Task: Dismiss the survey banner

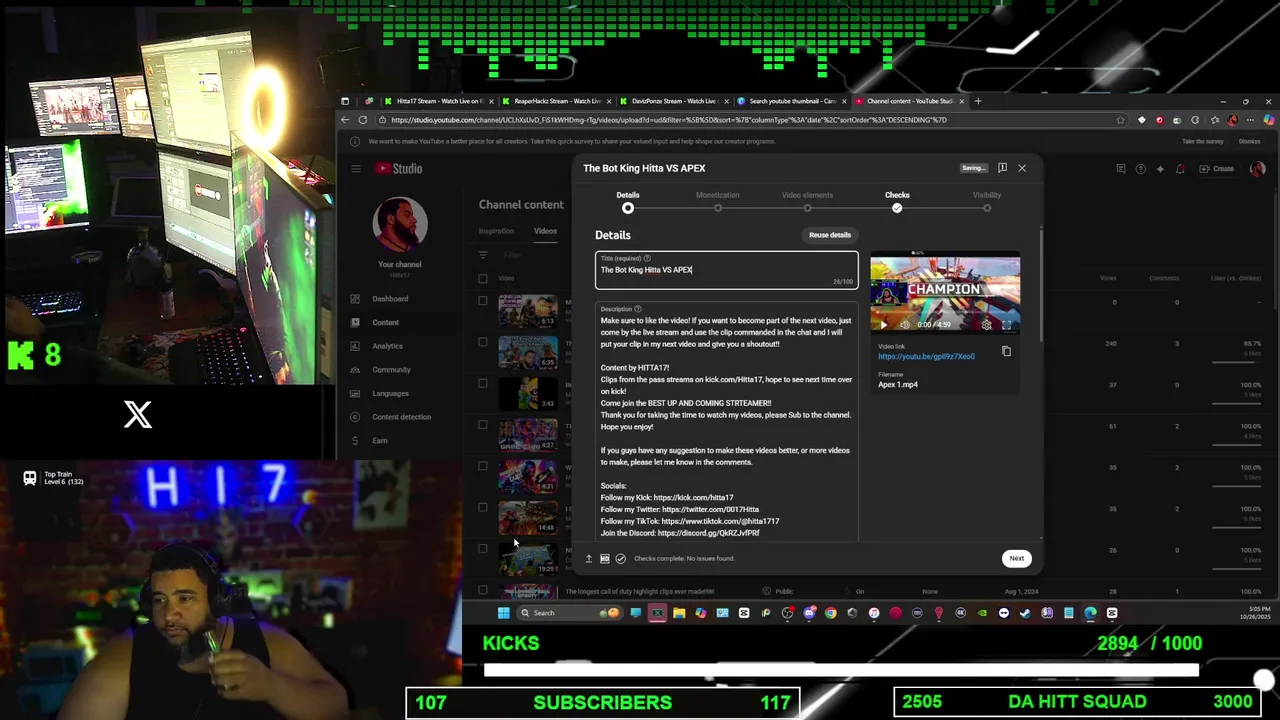Action: coord(1250,141)
